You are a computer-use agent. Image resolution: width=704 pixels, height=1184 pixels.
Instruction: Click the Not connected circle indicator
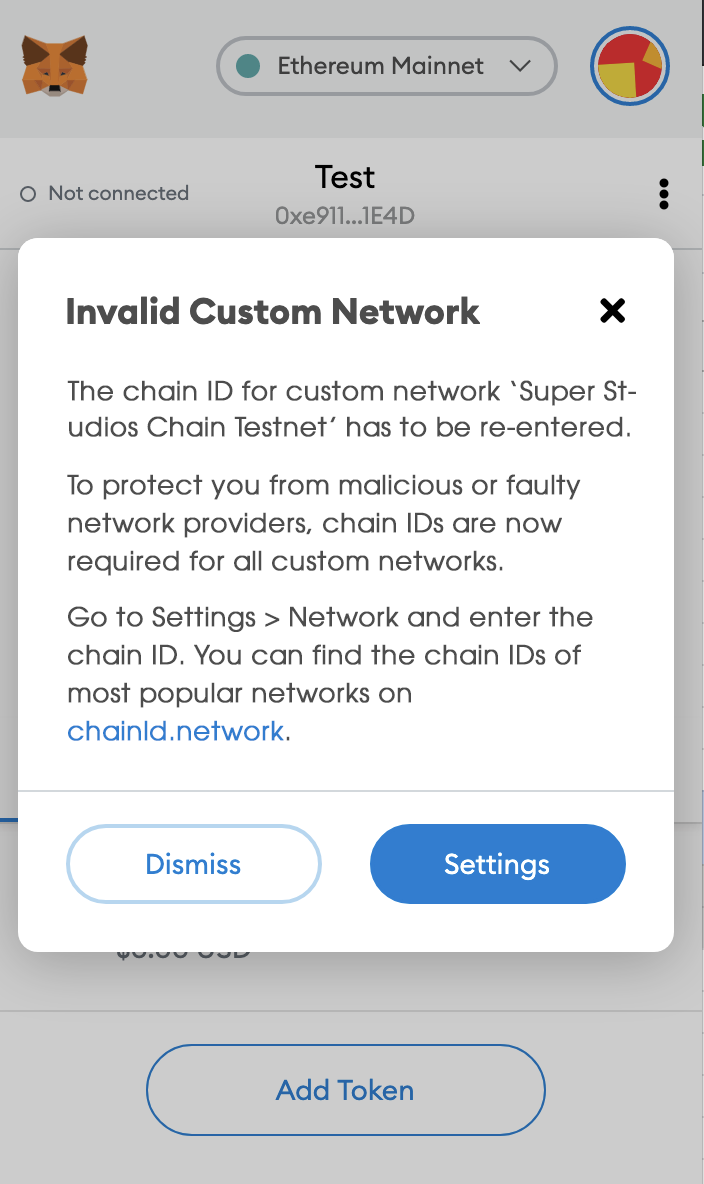[28, 194]
